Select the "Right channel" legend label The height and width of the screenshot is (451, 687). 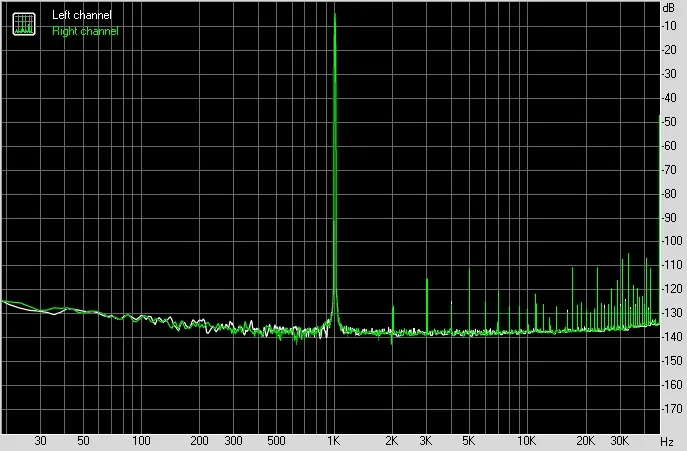[85, 32]
